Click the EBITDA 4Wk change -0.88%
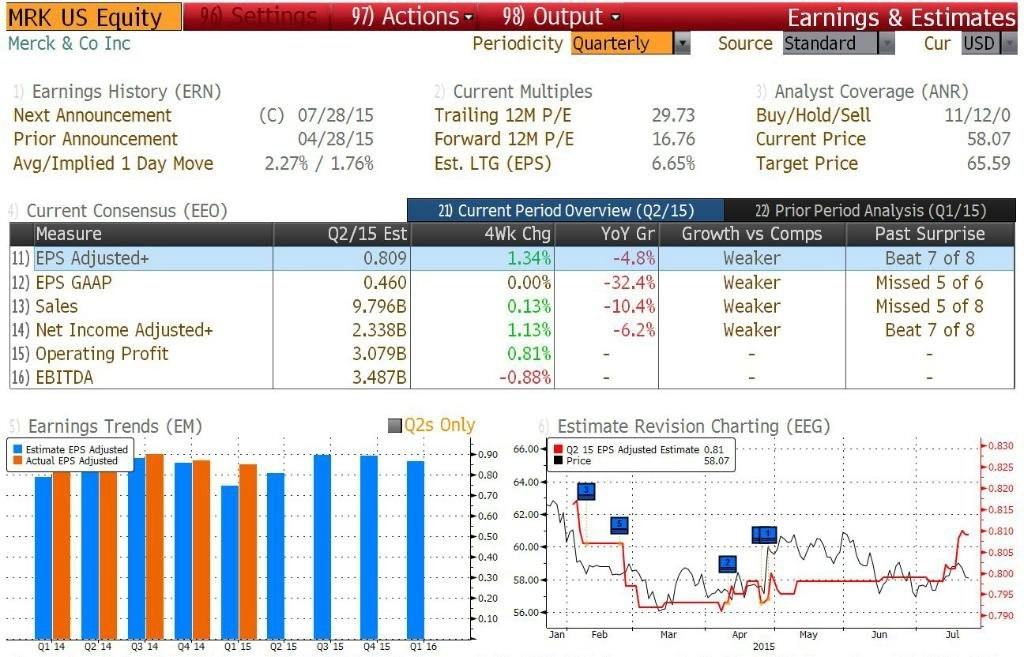The image size is (1024, 657). click(x=525, y=377)
